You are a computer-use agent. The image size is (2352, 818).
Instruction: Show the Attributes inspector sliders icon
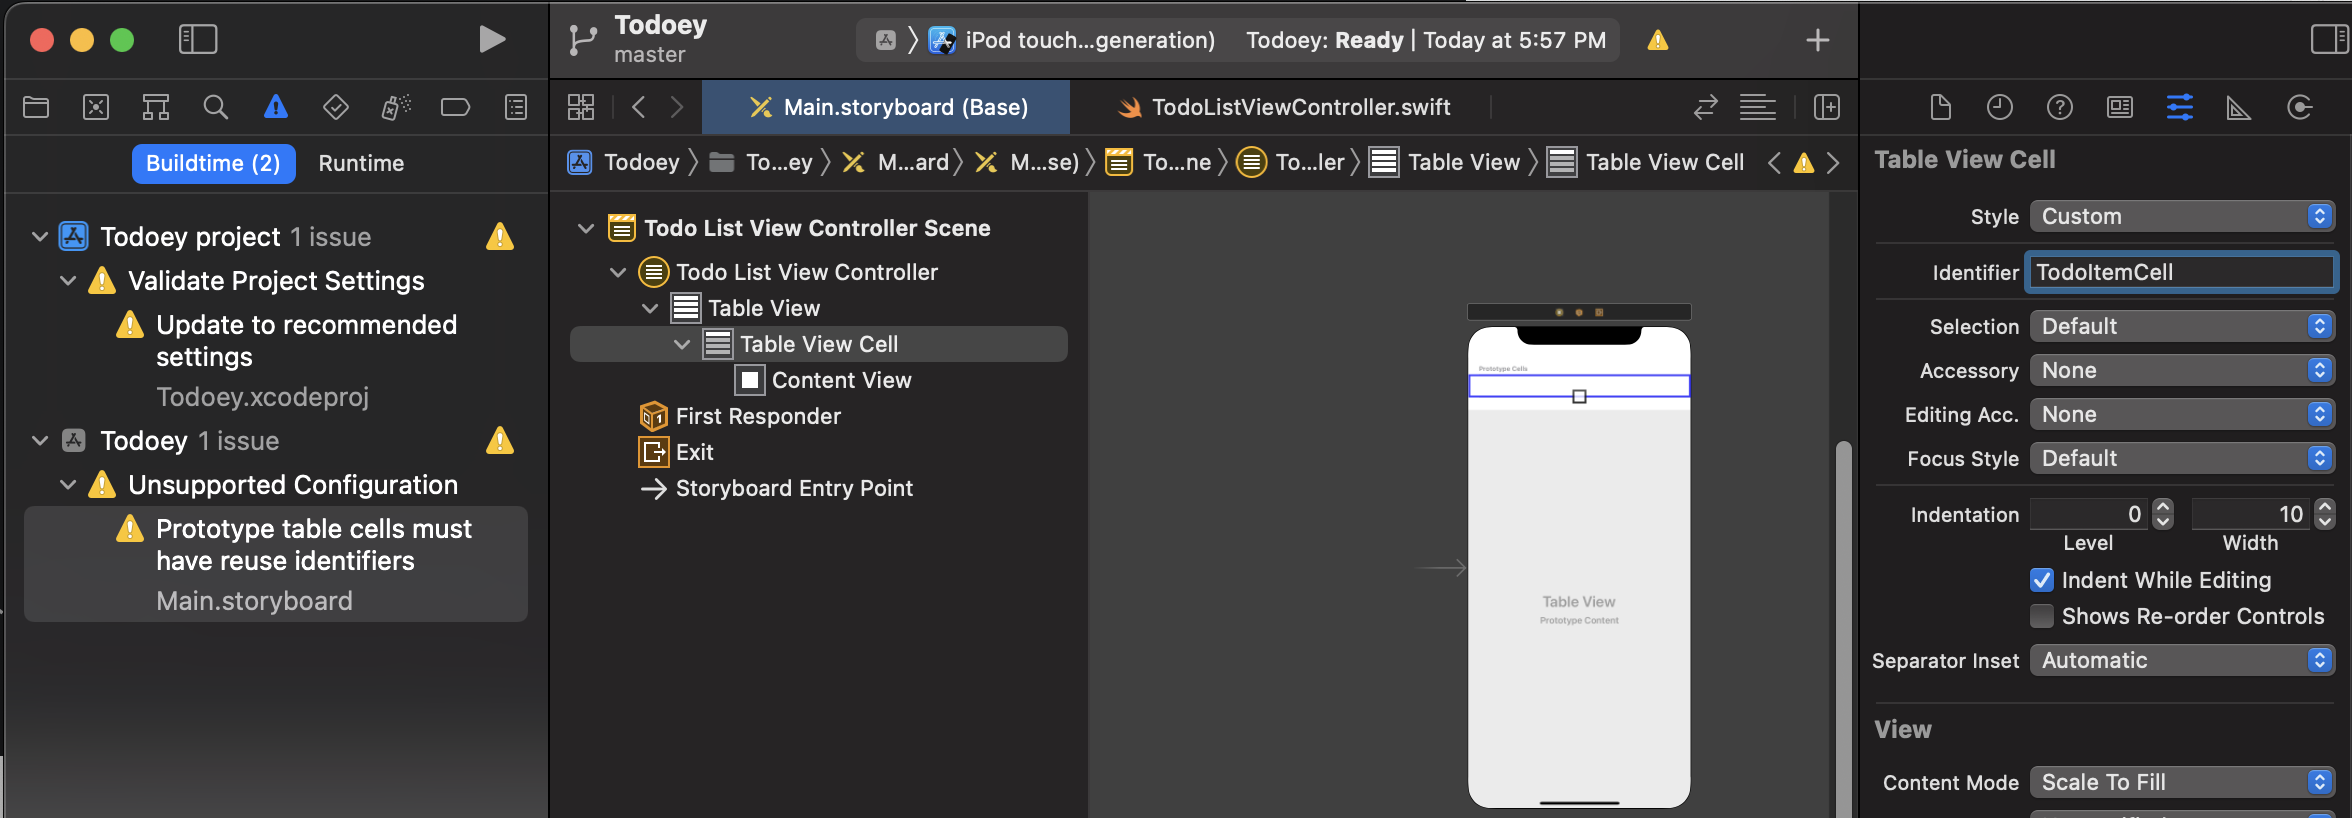(2180, 107)
